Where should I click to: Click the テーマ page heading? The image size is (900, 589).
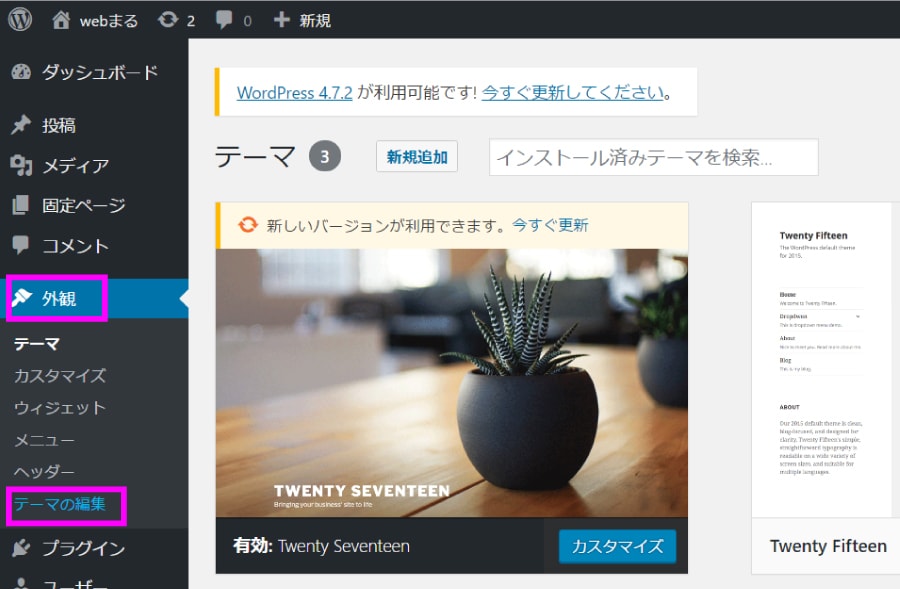(x=255, y=156)
